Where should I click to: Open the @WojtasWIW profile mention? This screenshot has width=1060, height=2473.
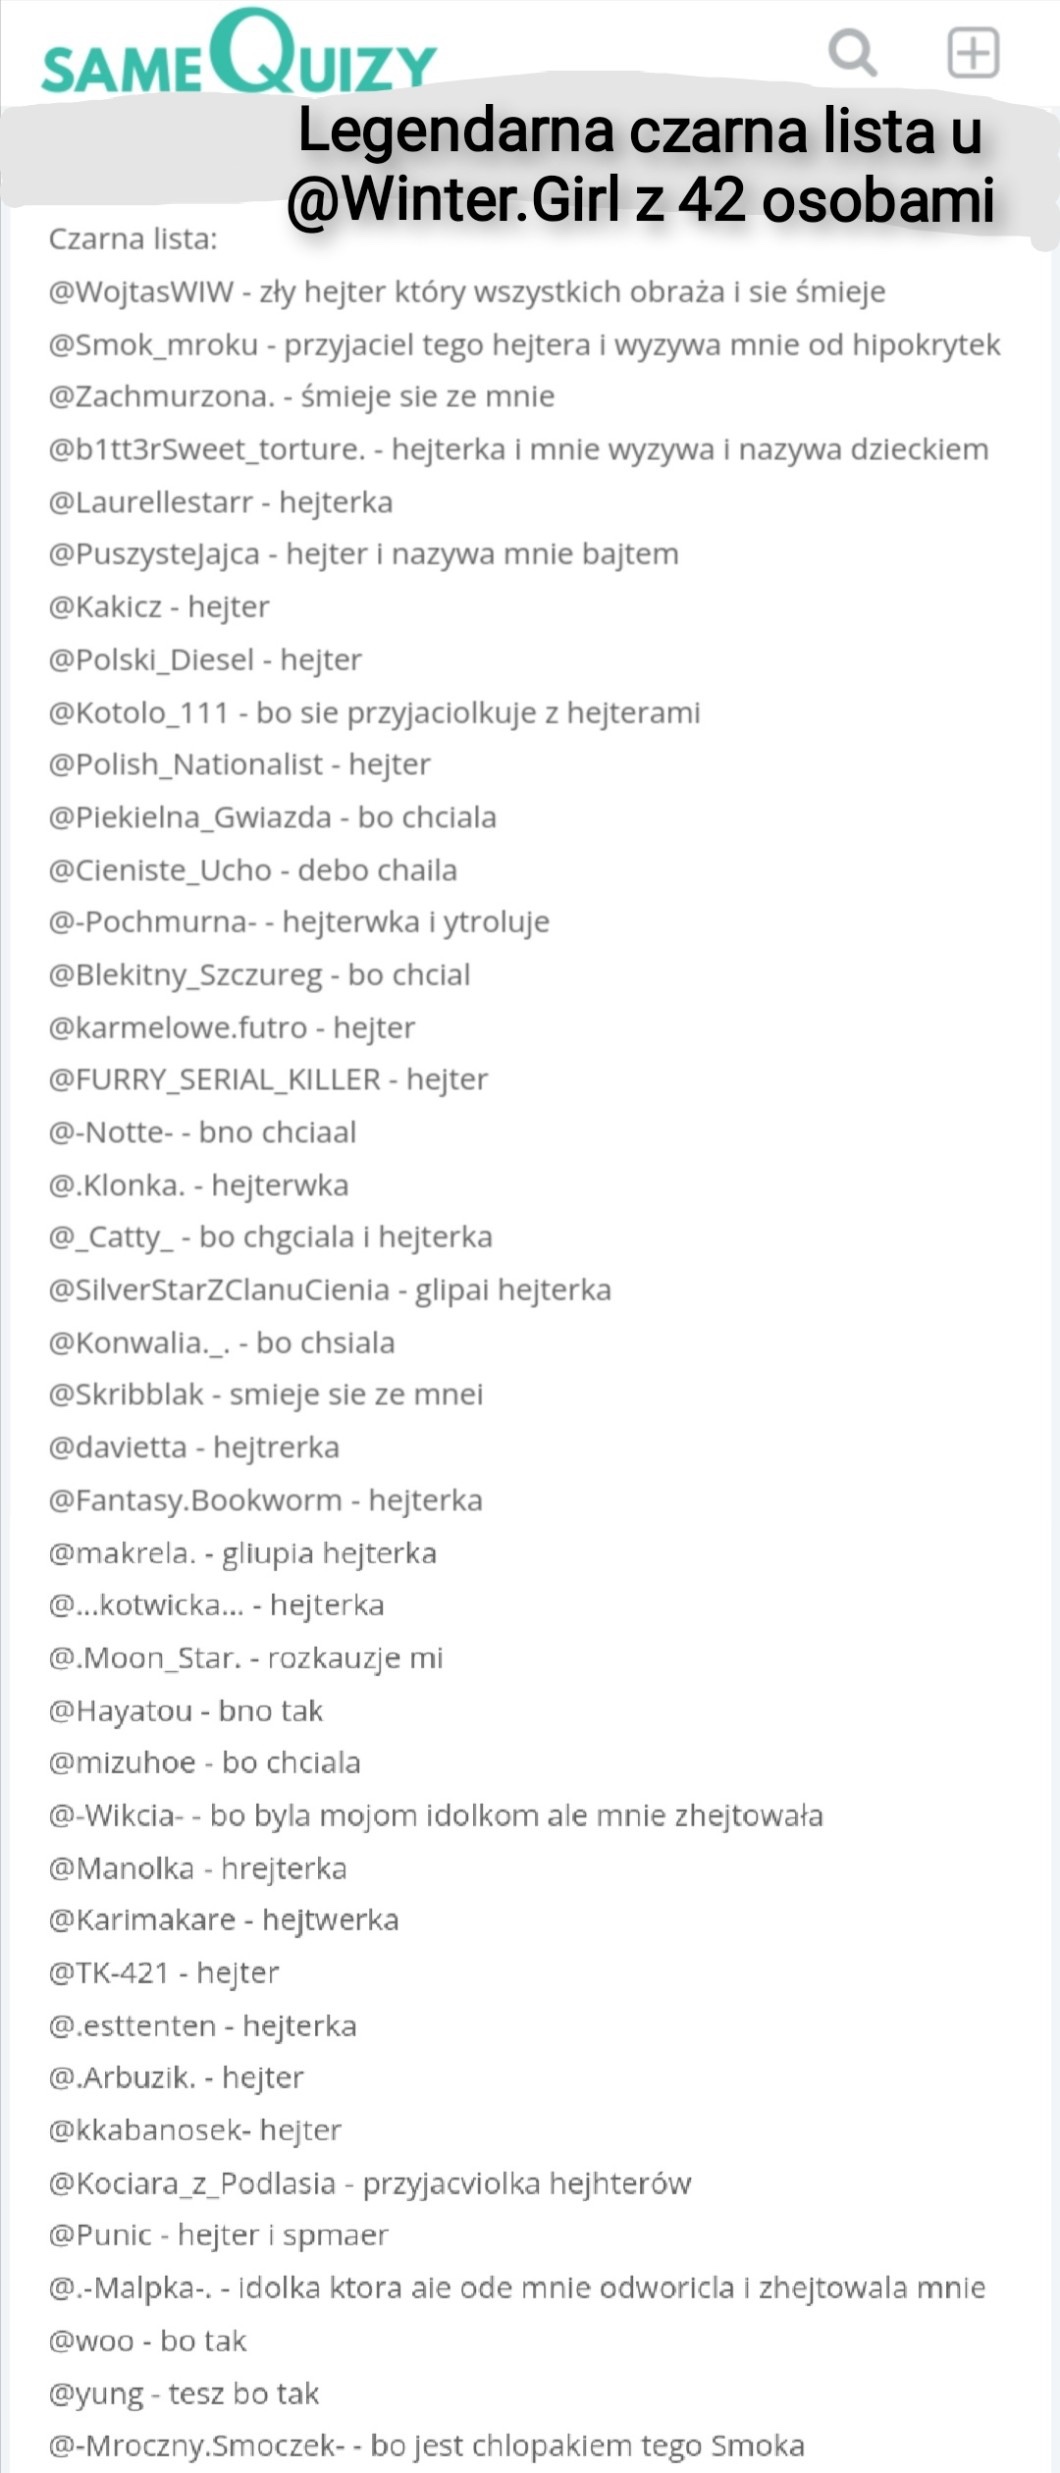[x=141, y=292]
